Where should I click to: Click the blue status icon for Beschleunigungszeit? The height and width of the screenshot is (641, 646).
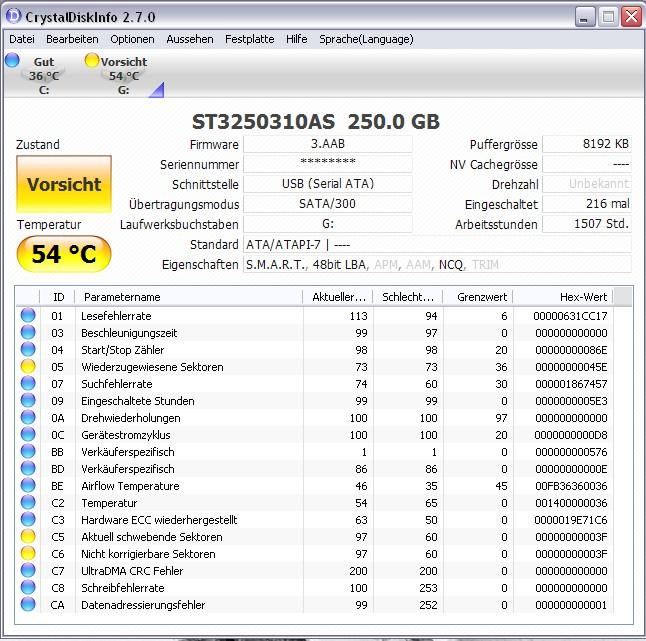(28, 332)
